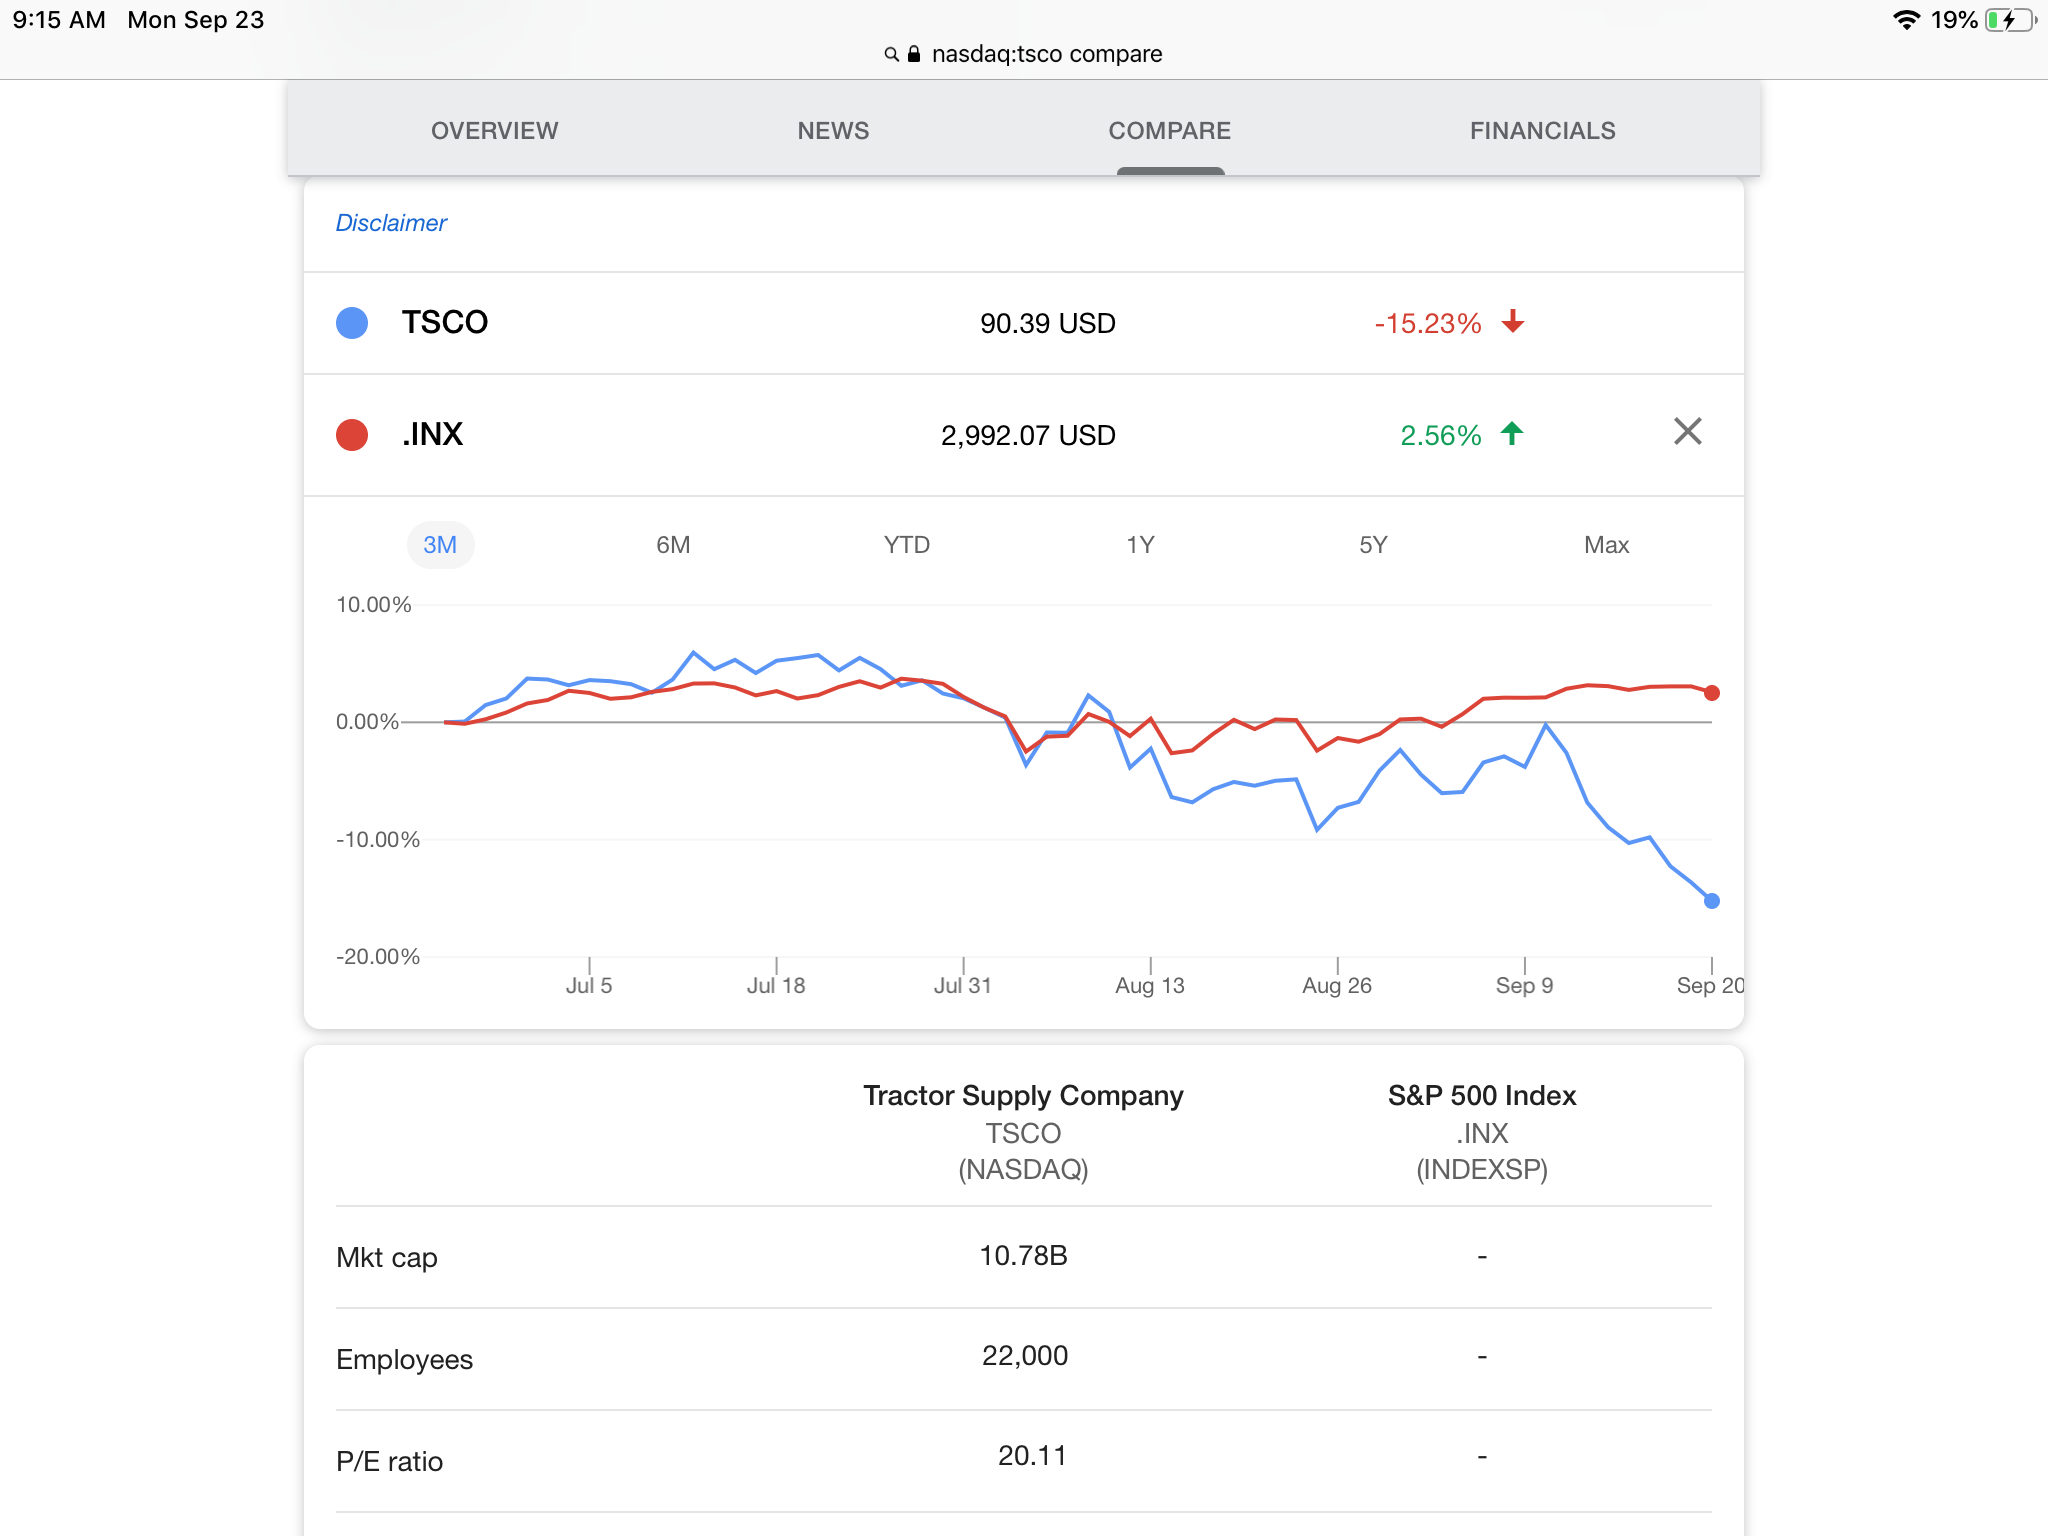
Task: Click the (NASDAQ) exchange label
Action: point(1023,1169)
